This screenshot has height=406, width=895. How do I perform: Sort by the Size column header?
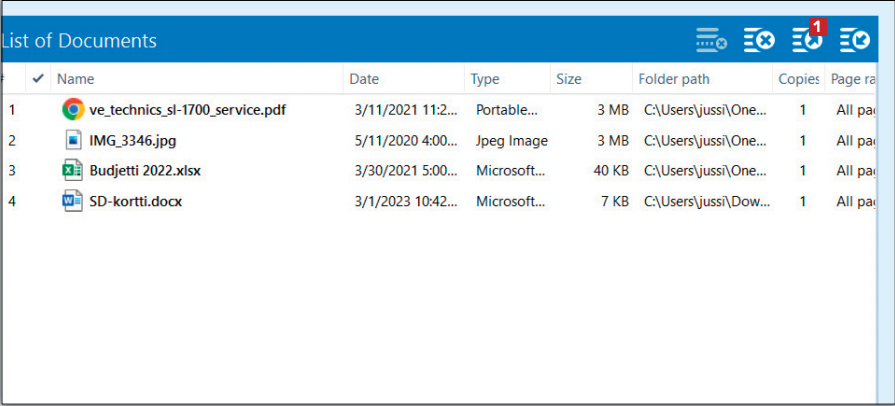(568, 79)
